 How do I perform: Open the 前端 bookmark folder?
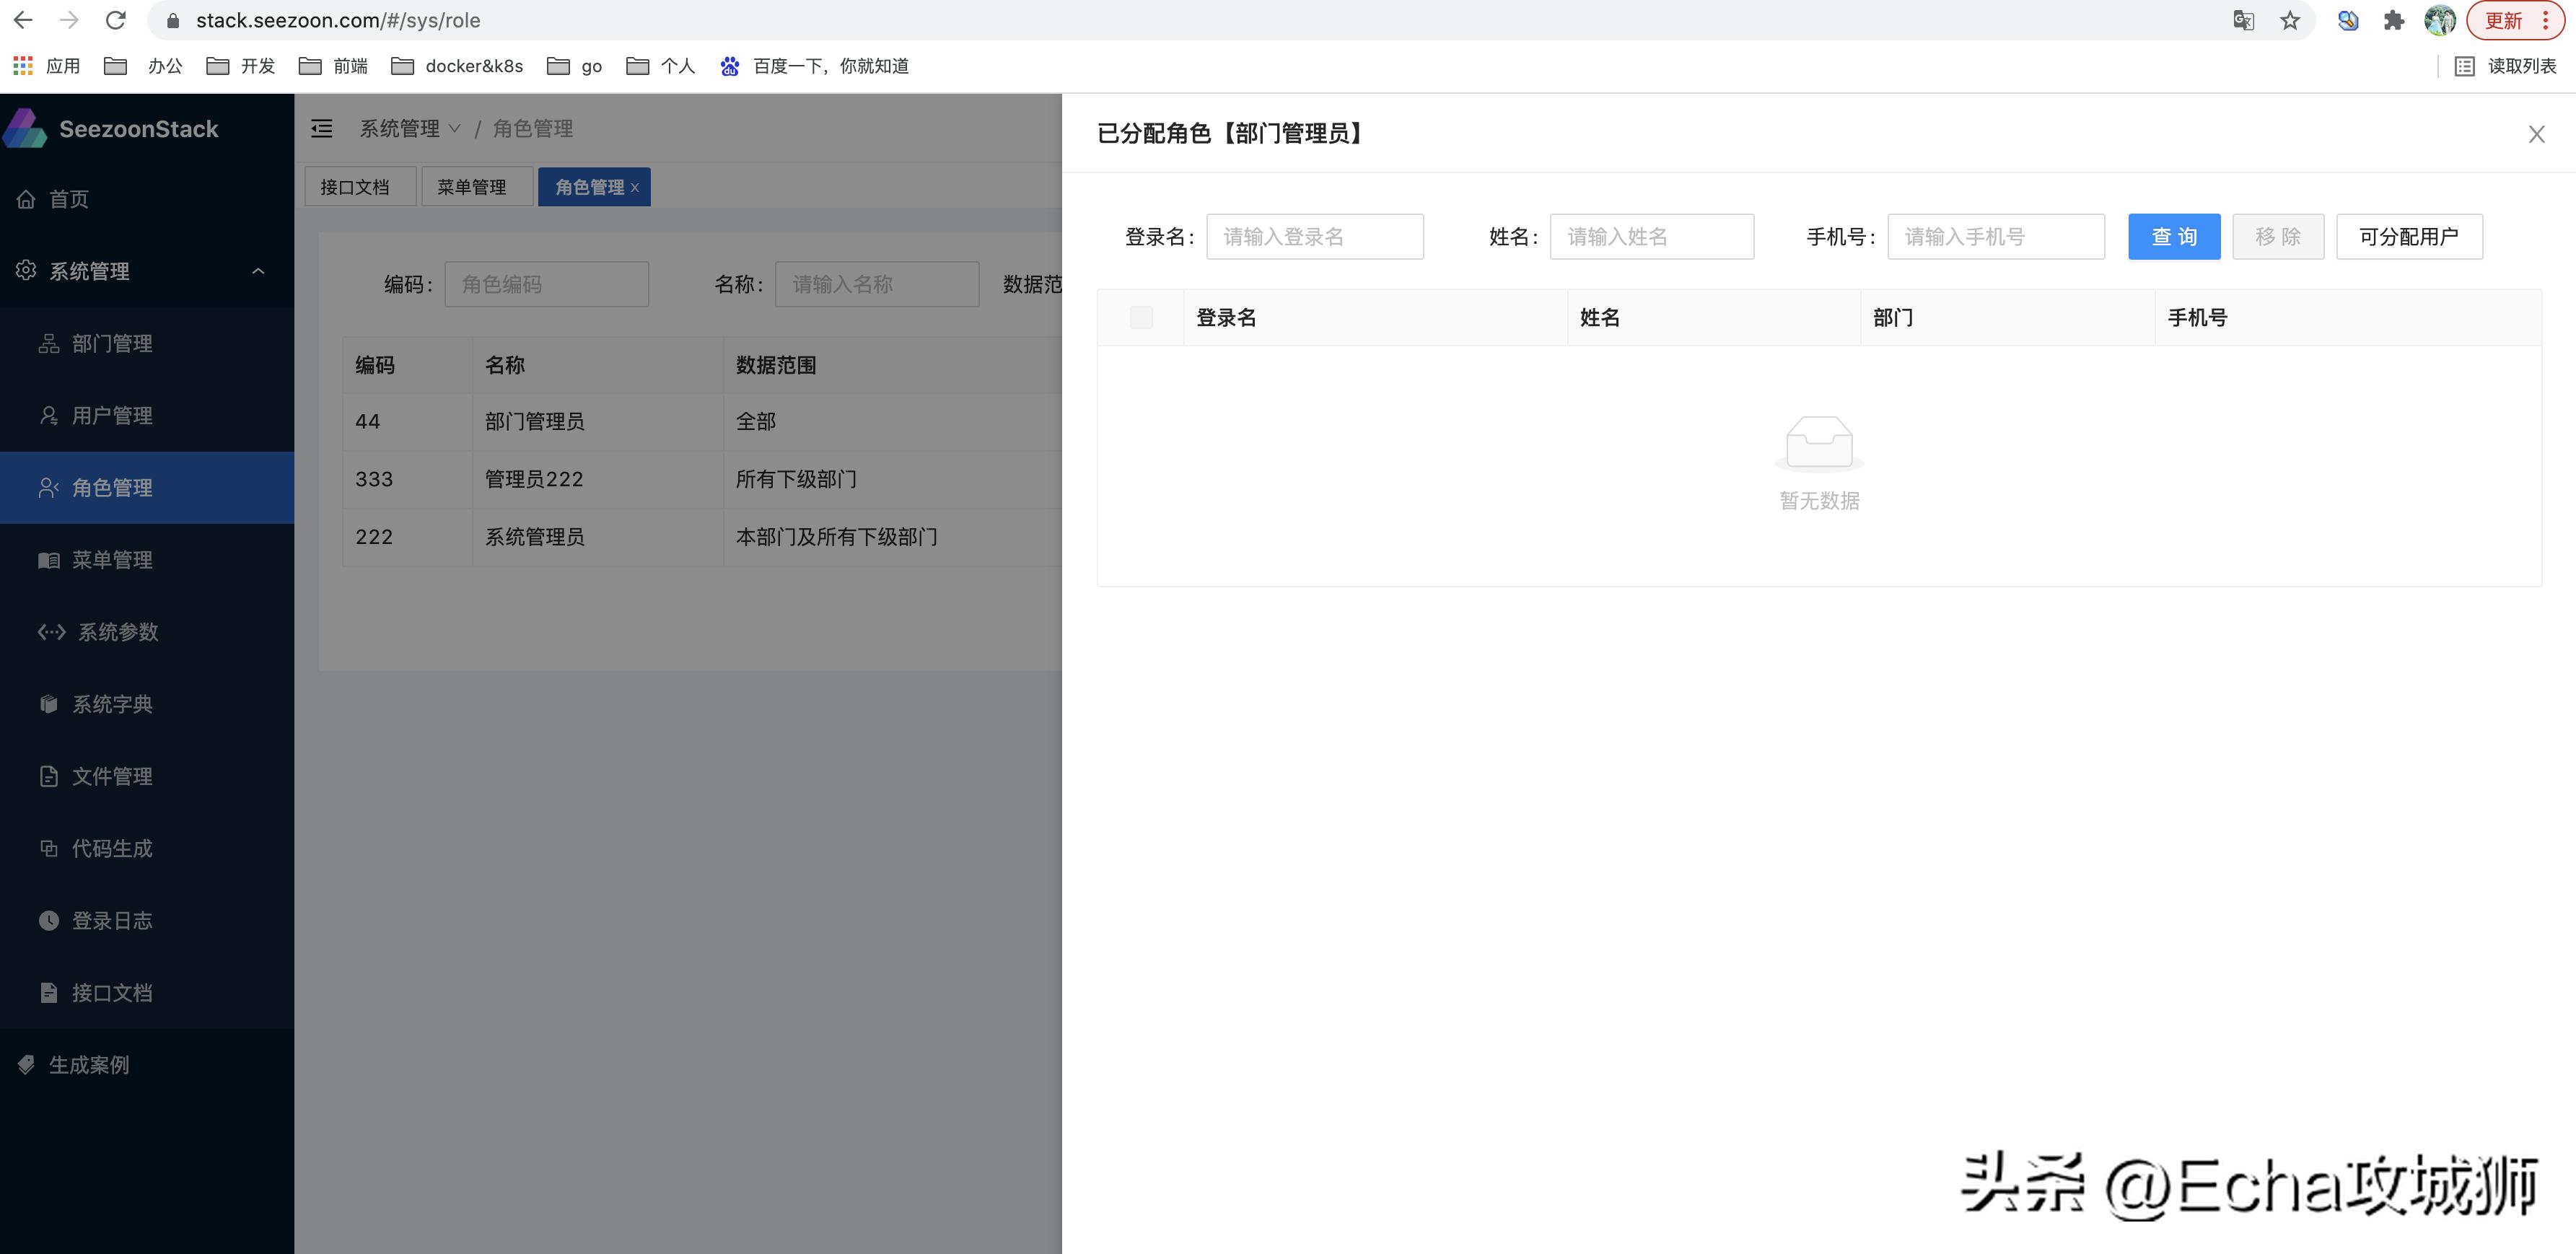click(334, 66)
